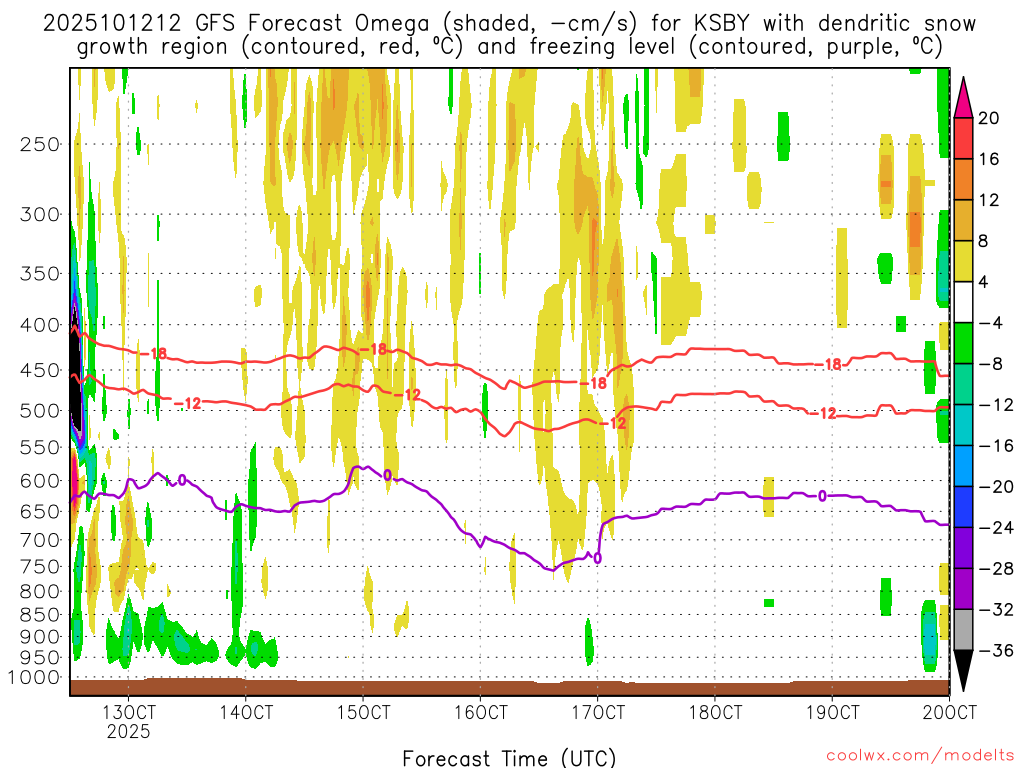Image resolution: width=1024 pixels, height=768 pixels.
Task: Click the Forecast Time (UTC) axis title
Action: [509, 758]
